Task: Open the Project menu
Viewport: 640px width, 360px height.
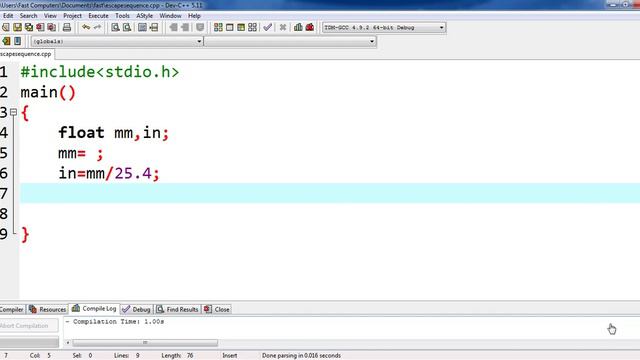Action: coord(72,16)
